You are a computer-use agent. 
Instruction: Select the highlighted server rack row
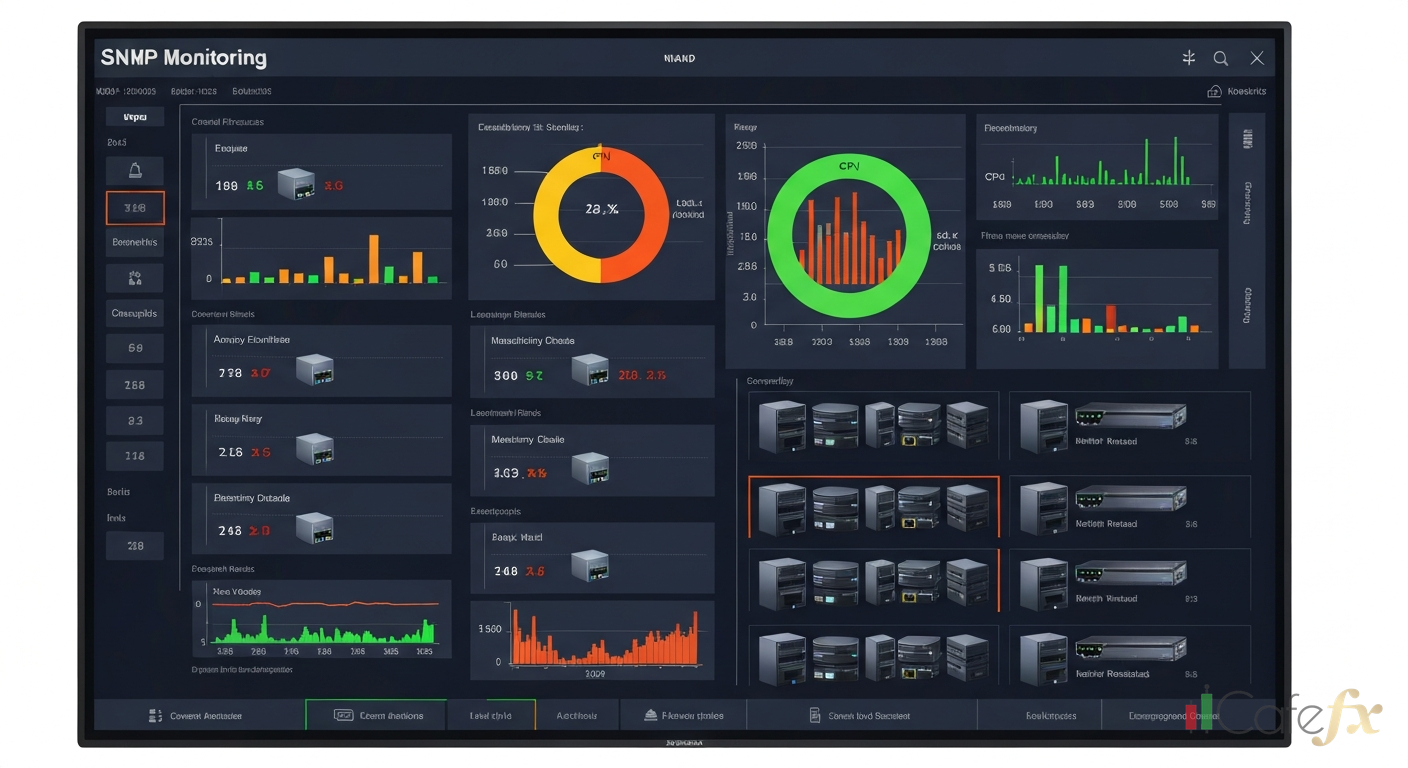[x=872, y=506]
